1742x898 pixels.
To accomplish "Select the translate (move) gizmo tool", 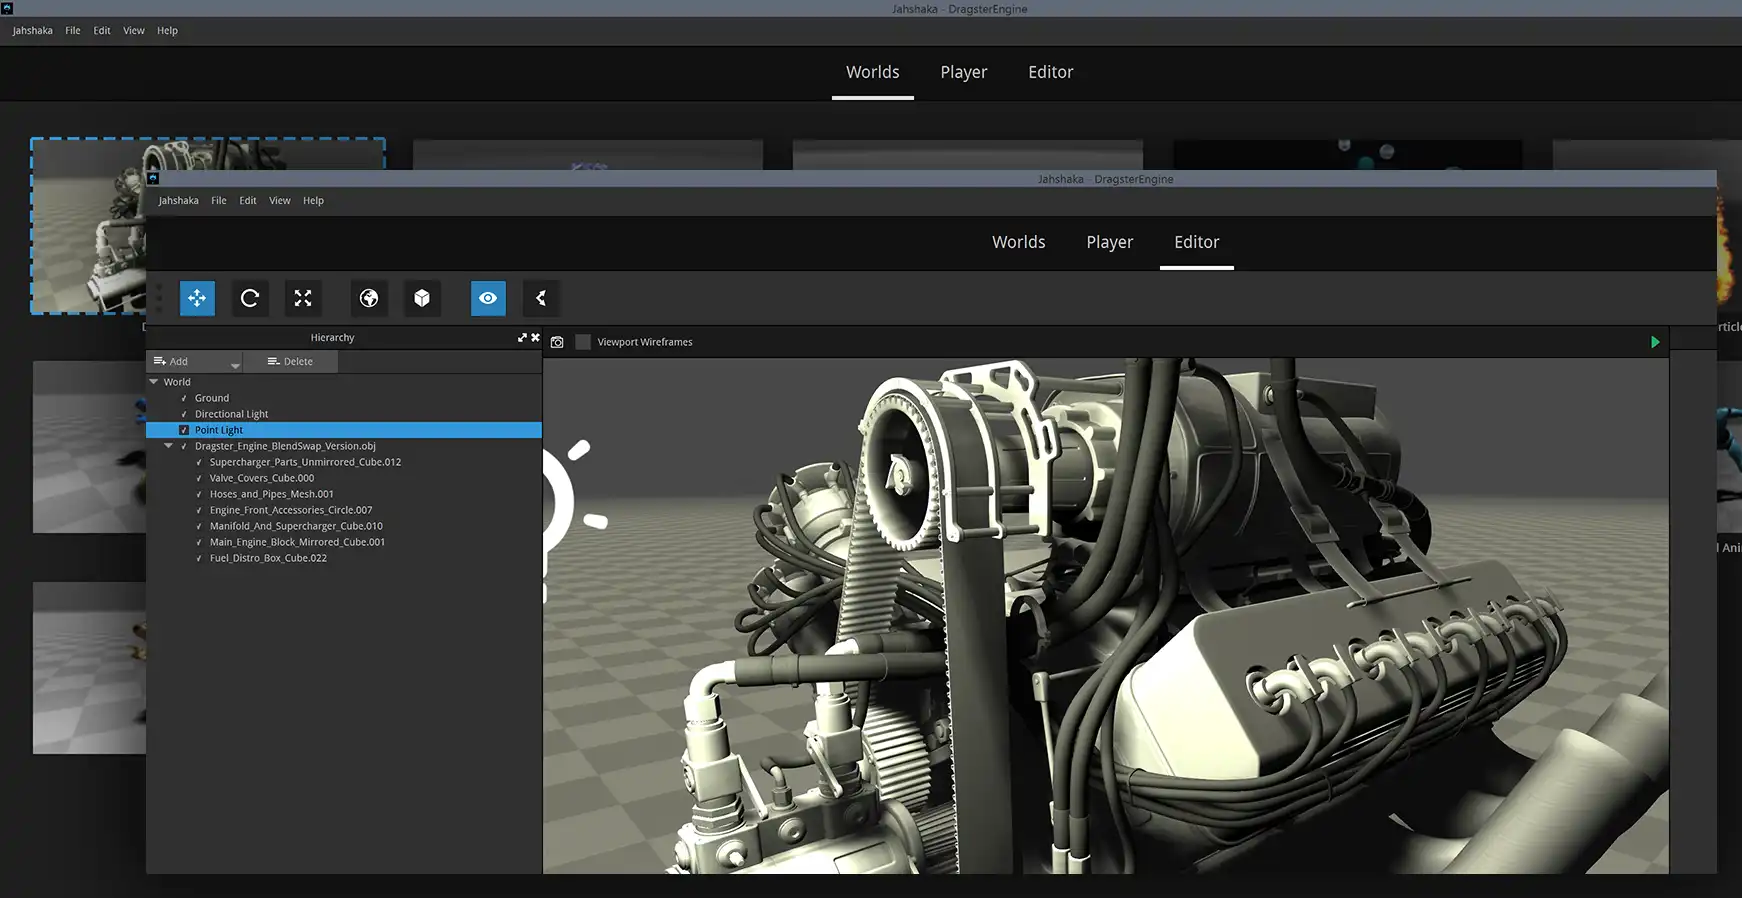I will point(197,298).
